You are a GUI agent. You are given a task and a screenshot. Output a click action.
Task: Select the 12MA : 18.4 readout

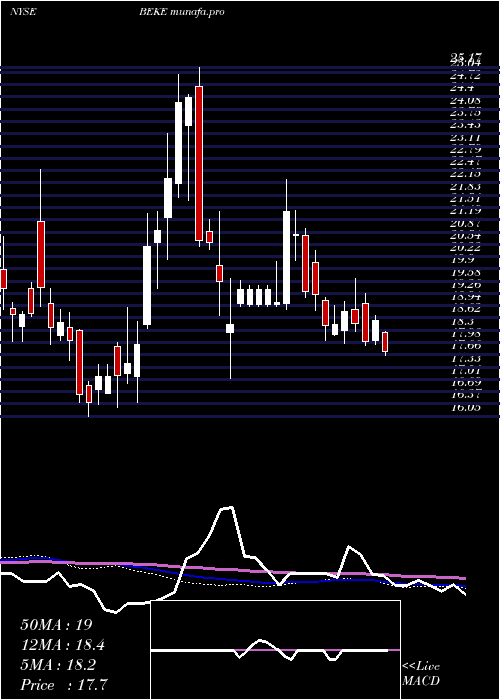pos(65,645)
